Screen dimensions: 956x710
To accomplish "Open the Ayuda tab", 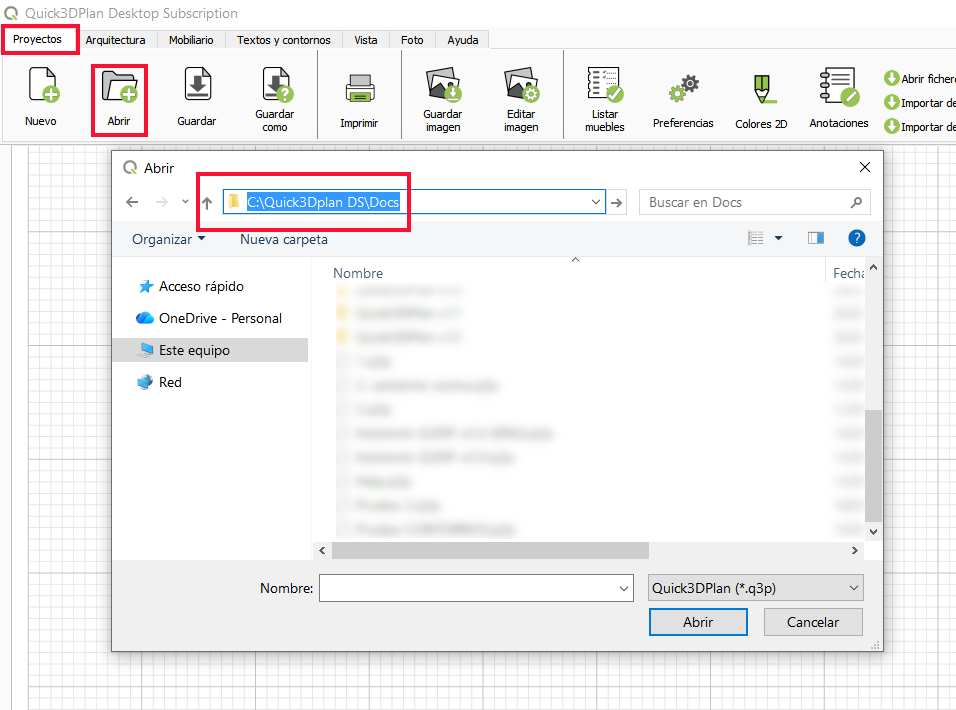I will click(463, 40).
